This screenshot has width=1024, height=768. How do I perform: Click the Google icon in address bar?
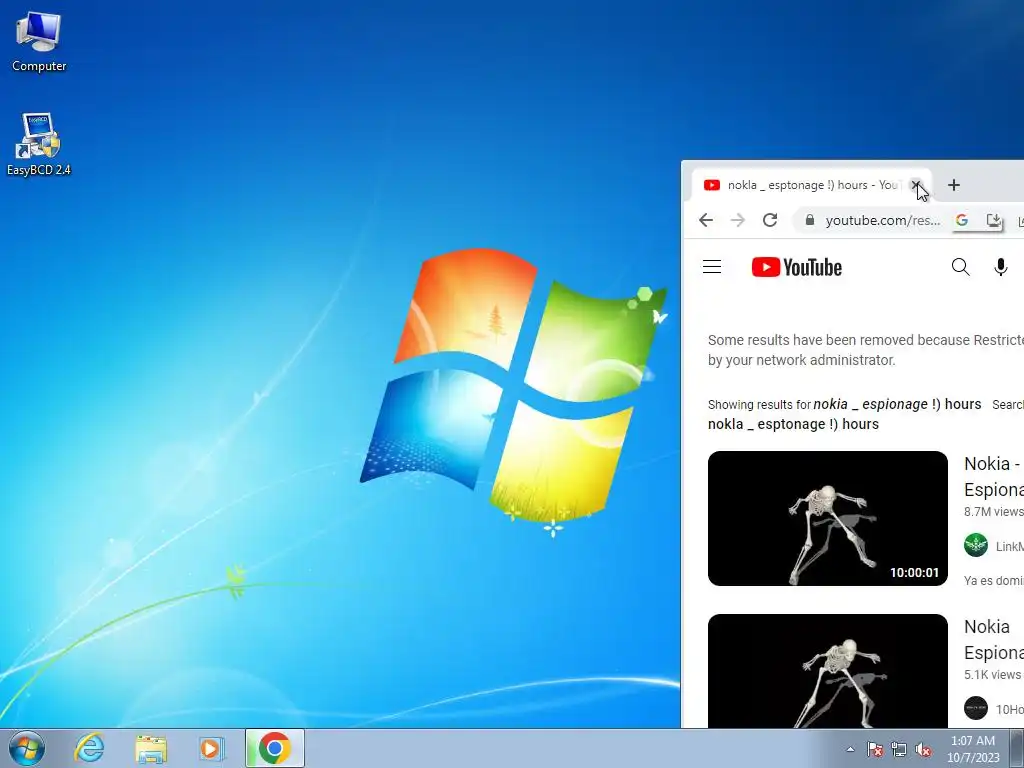pyautogui.click(x=961, y=220)
